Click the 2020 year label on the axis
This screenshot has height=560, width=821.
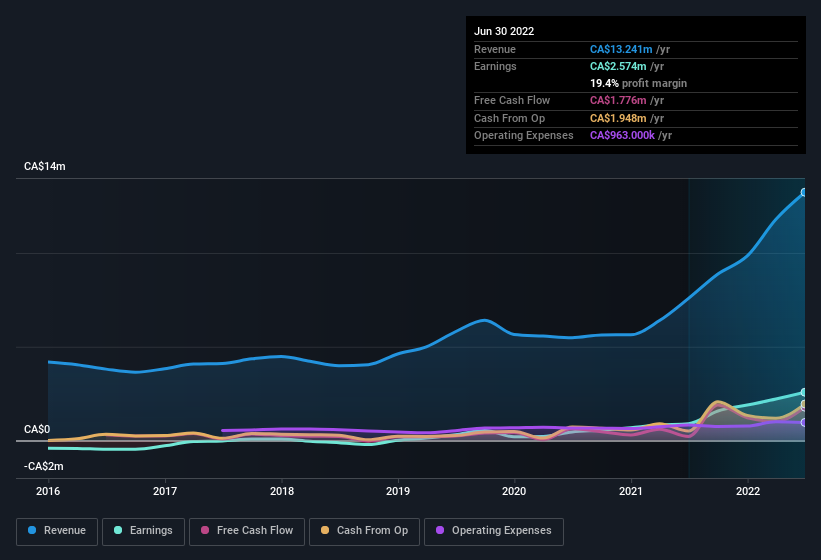pos(514,491)
